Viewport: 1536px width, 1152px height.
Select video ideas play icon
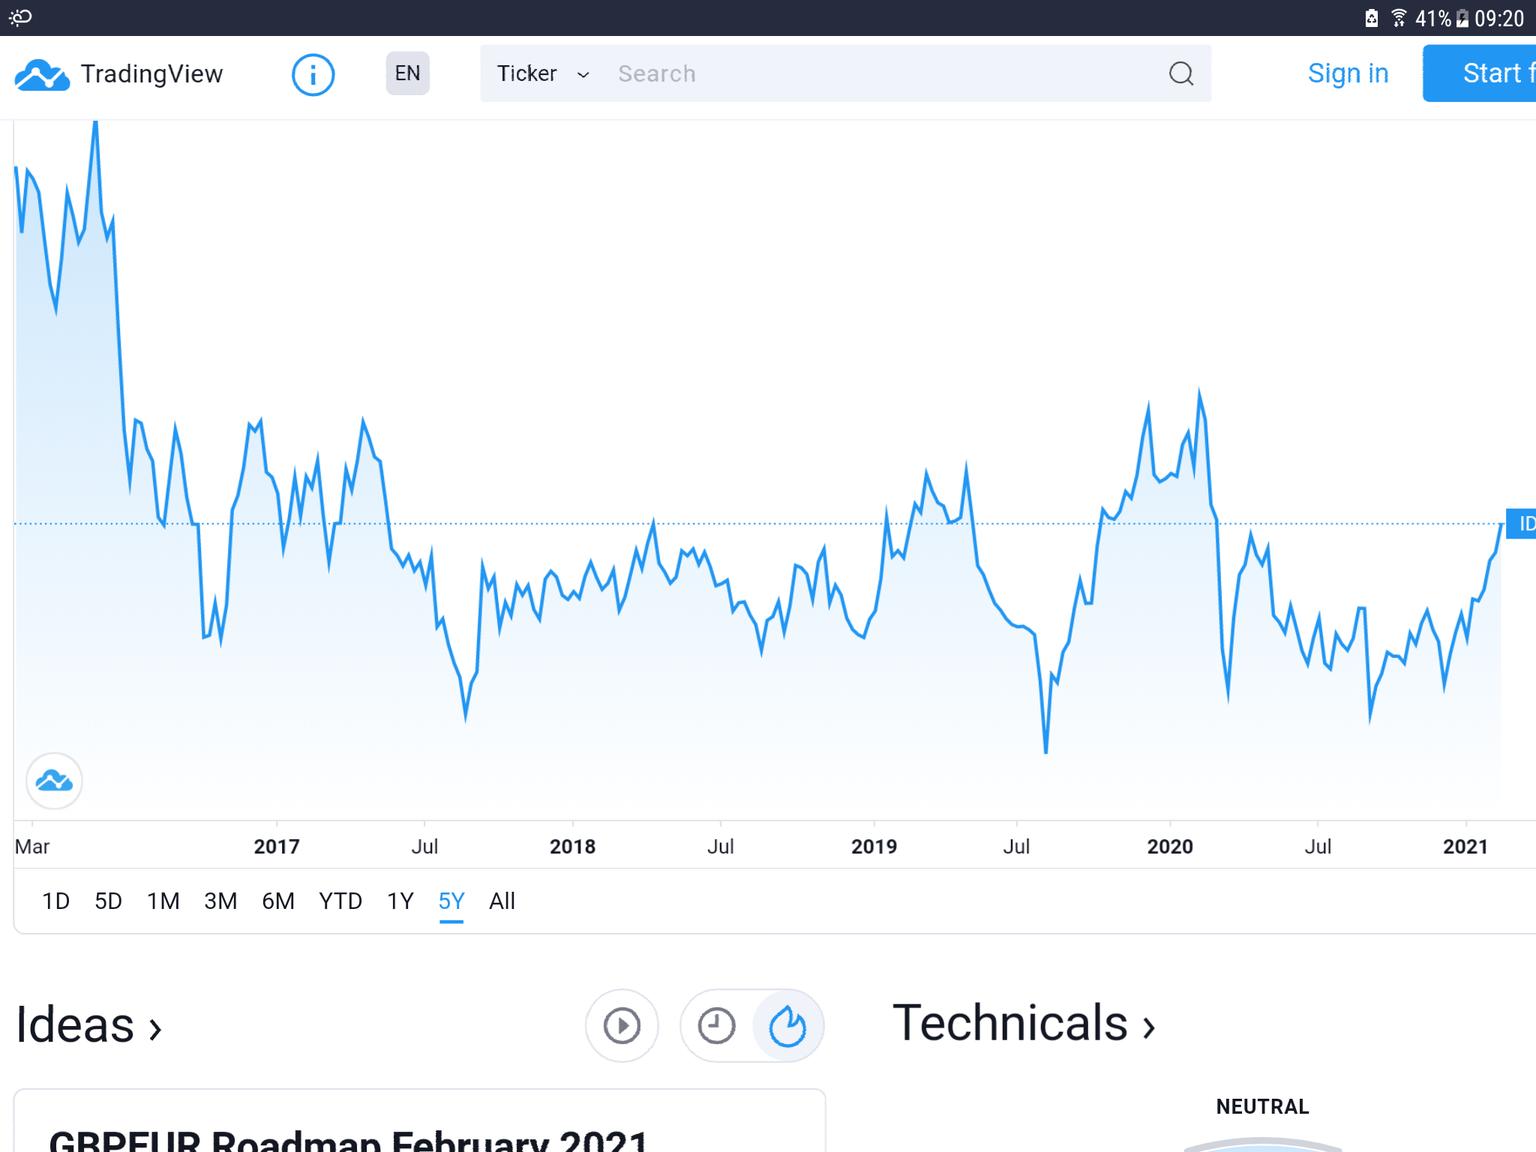(x=622, y=1026)
